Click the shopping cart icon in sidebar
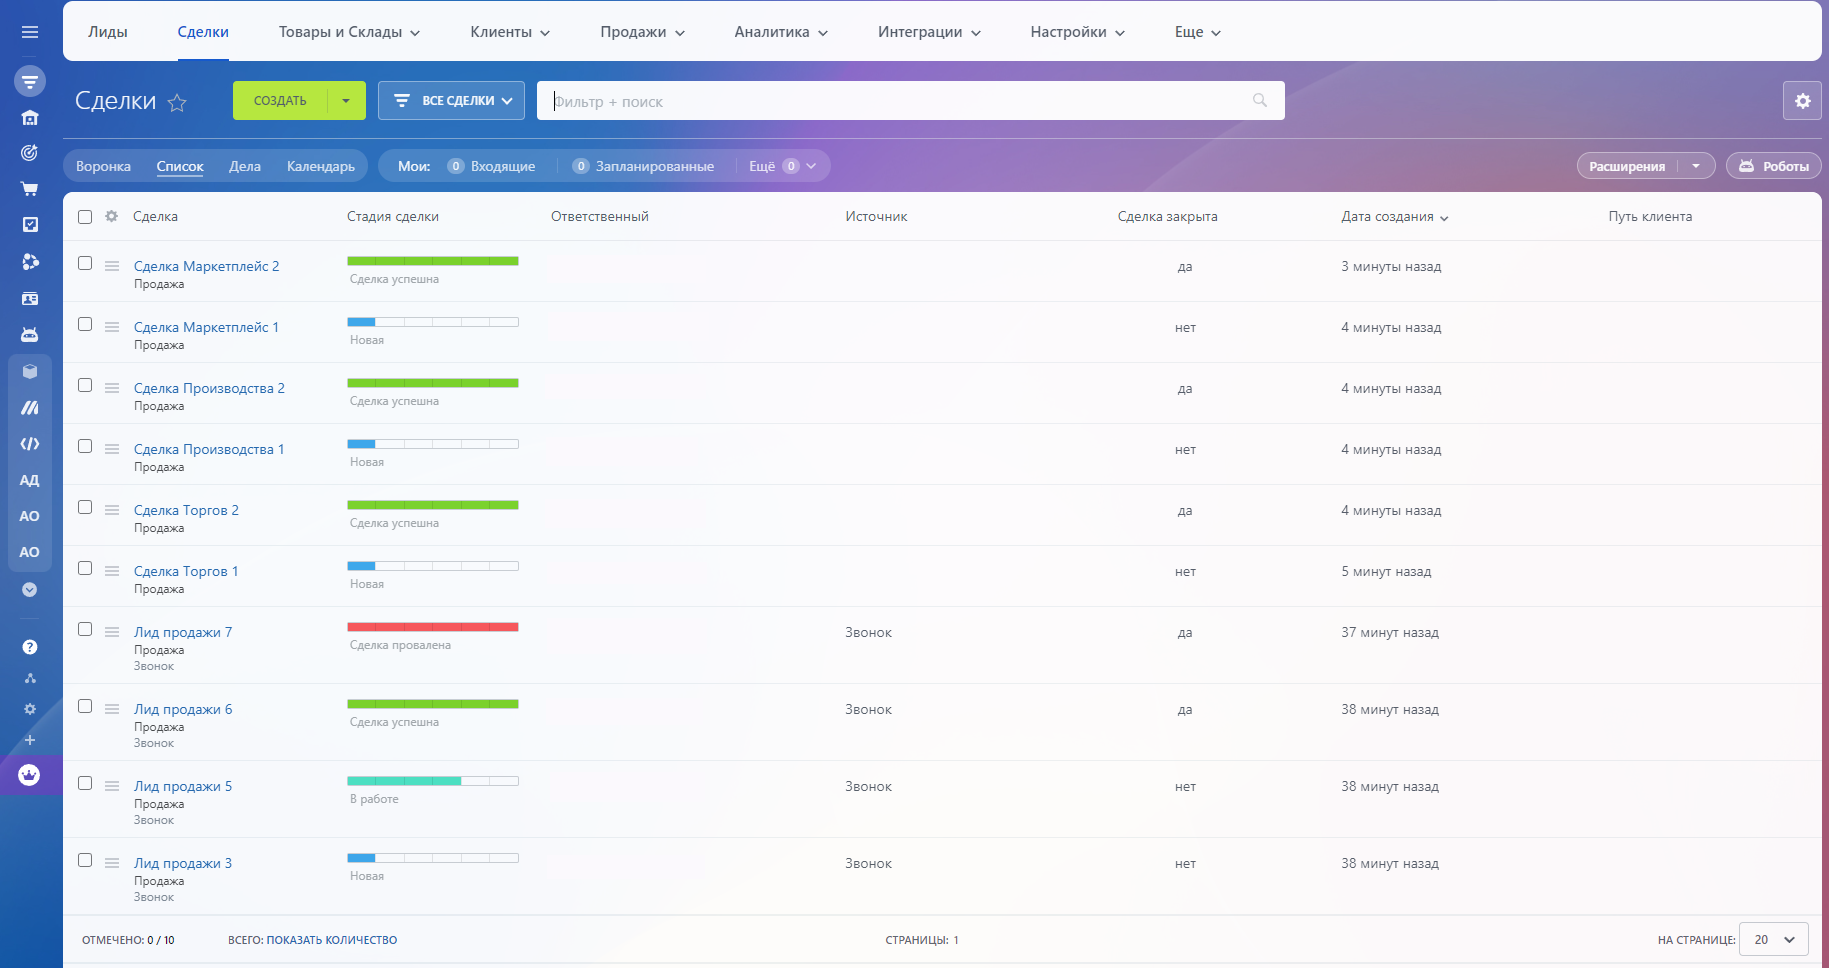The height and width of the screenshot is (968, 1829). tap(30, 189)
